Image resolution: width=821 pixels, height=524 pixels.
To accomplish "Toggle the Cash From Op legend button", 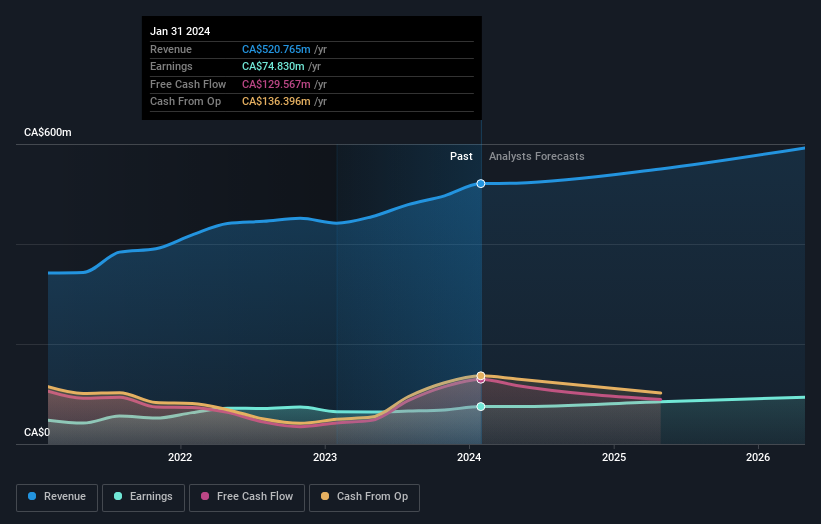I will (x=364, y=497).
